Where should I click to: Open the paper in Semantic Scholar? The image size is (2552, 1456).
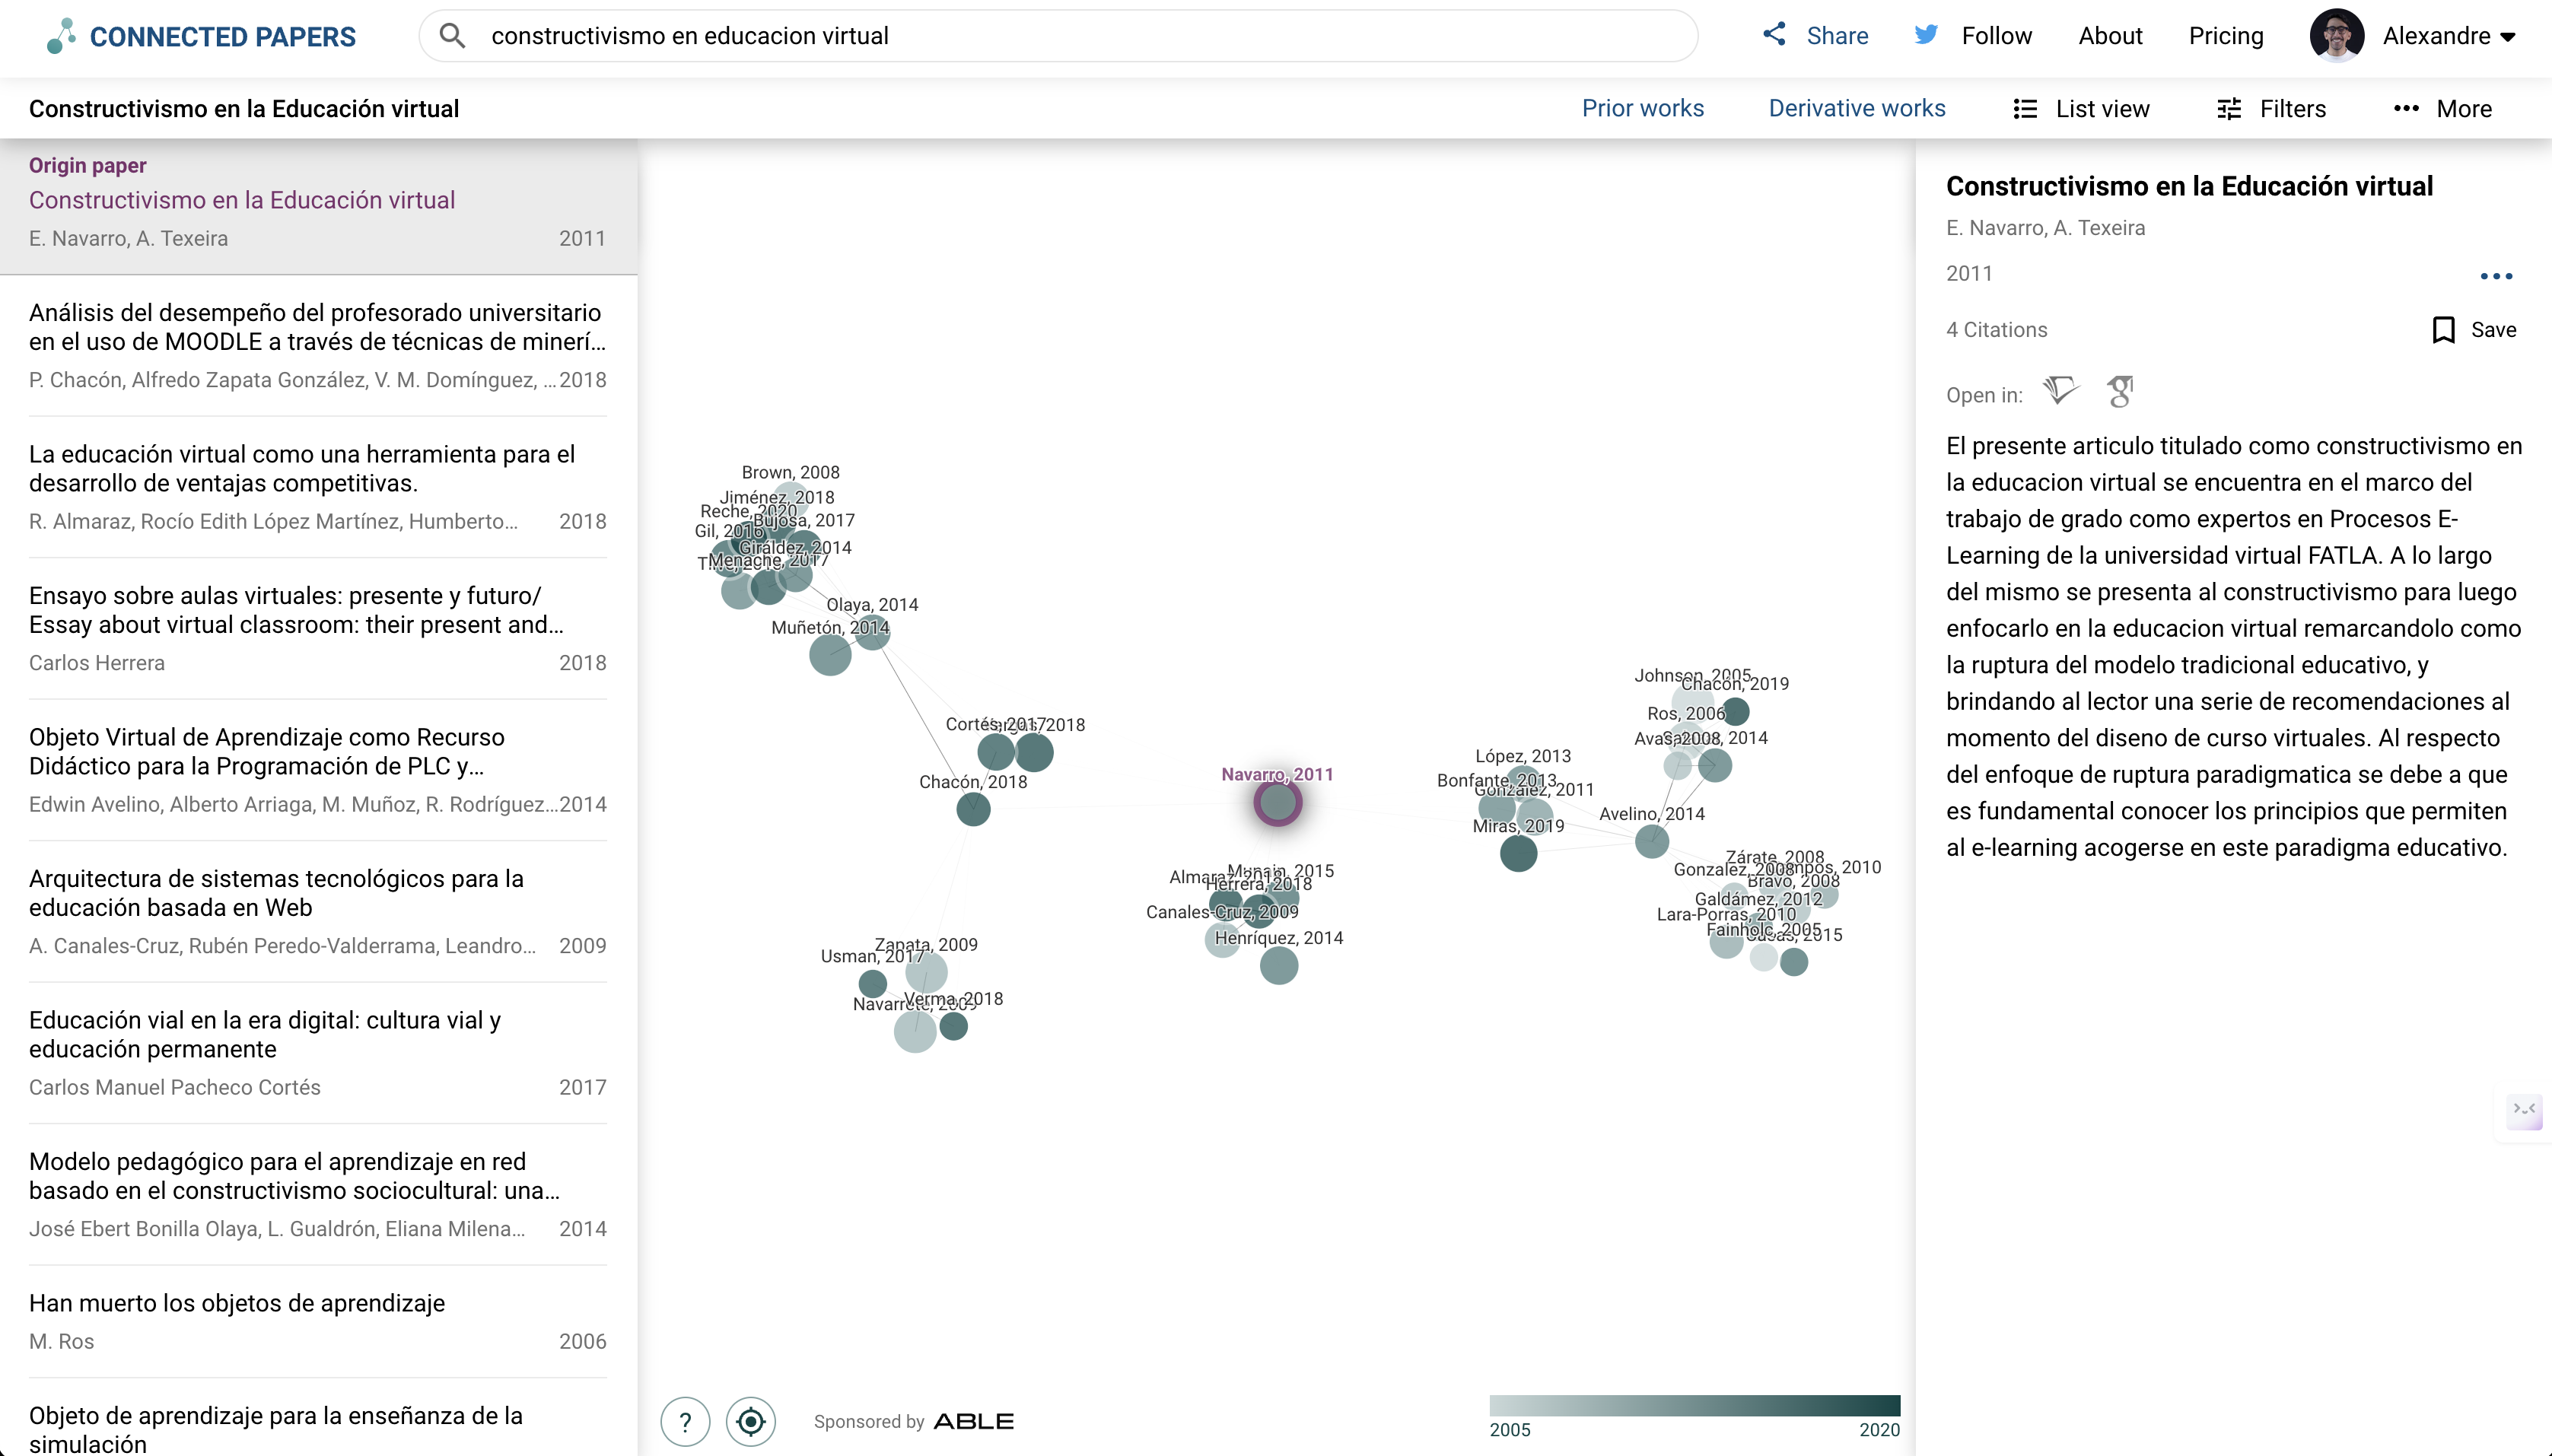[x=2061, y=392]
